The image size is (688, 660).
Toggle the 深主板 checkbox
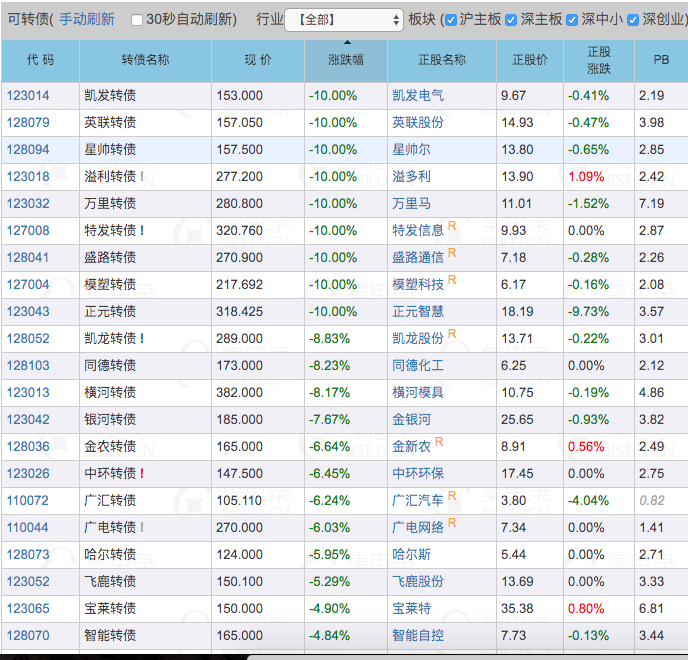pyautogui.click(x=512, y=20)
